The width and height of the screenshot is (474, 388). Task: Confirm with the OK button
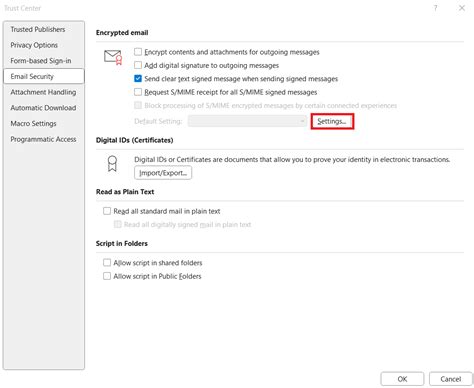coord(402,379)
